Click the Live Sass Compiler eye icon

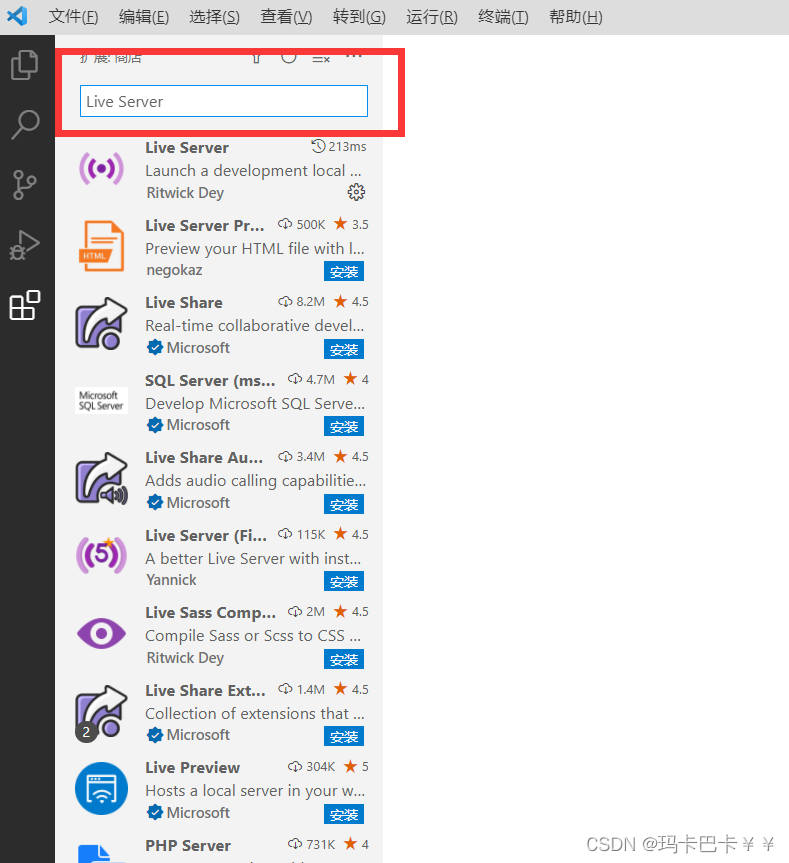tap(101, 633)
